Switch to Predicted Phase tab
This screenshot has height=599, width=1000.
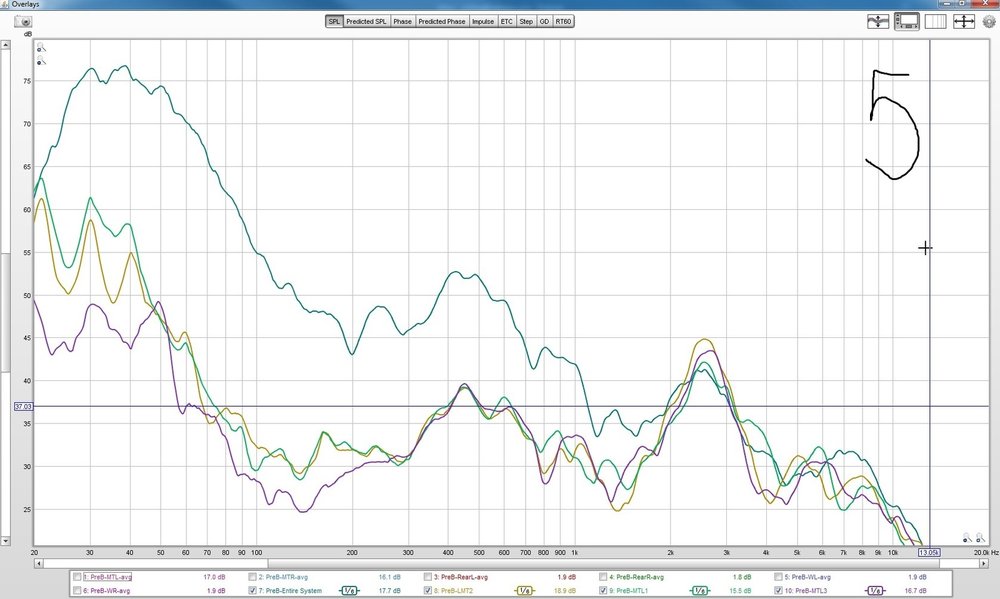pyautogui.click(x=442, y=21)
